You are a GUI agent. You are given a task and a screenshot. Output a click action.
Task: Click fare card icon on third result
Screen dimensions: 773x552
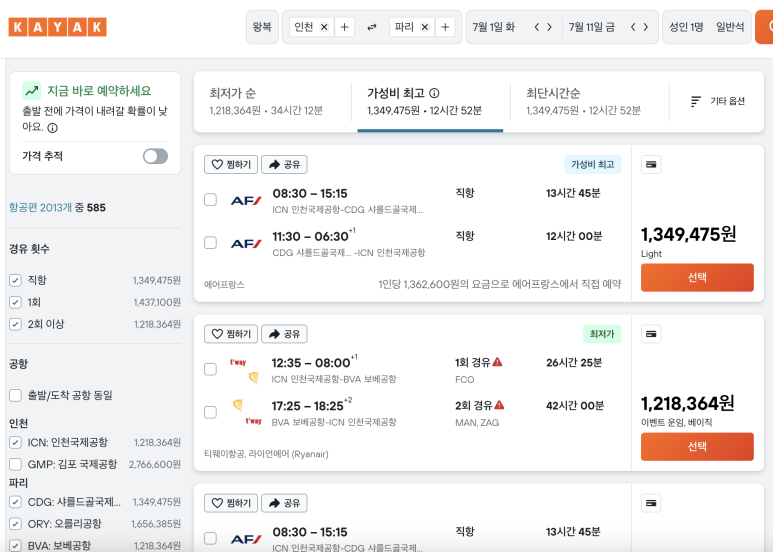(651, 503)
